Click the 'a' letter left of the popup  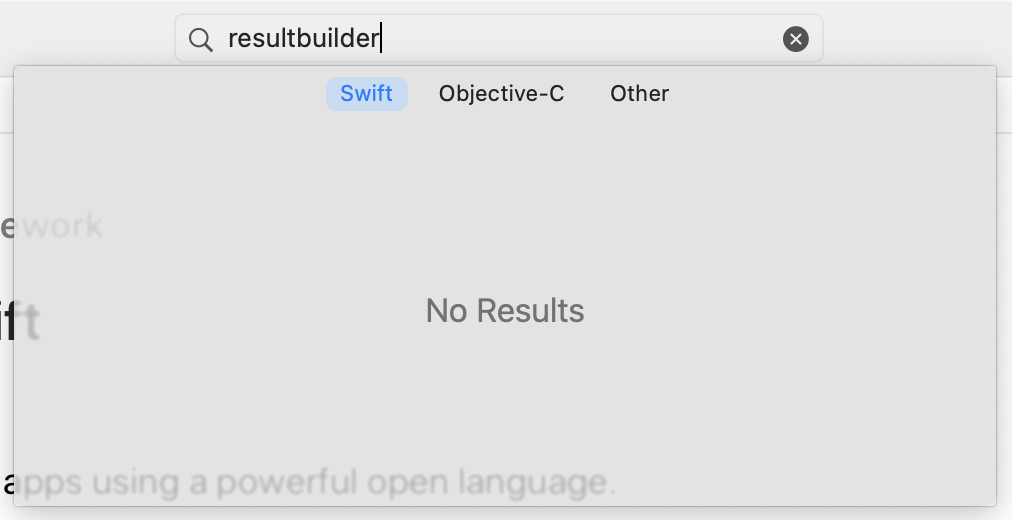click(7, 483)
